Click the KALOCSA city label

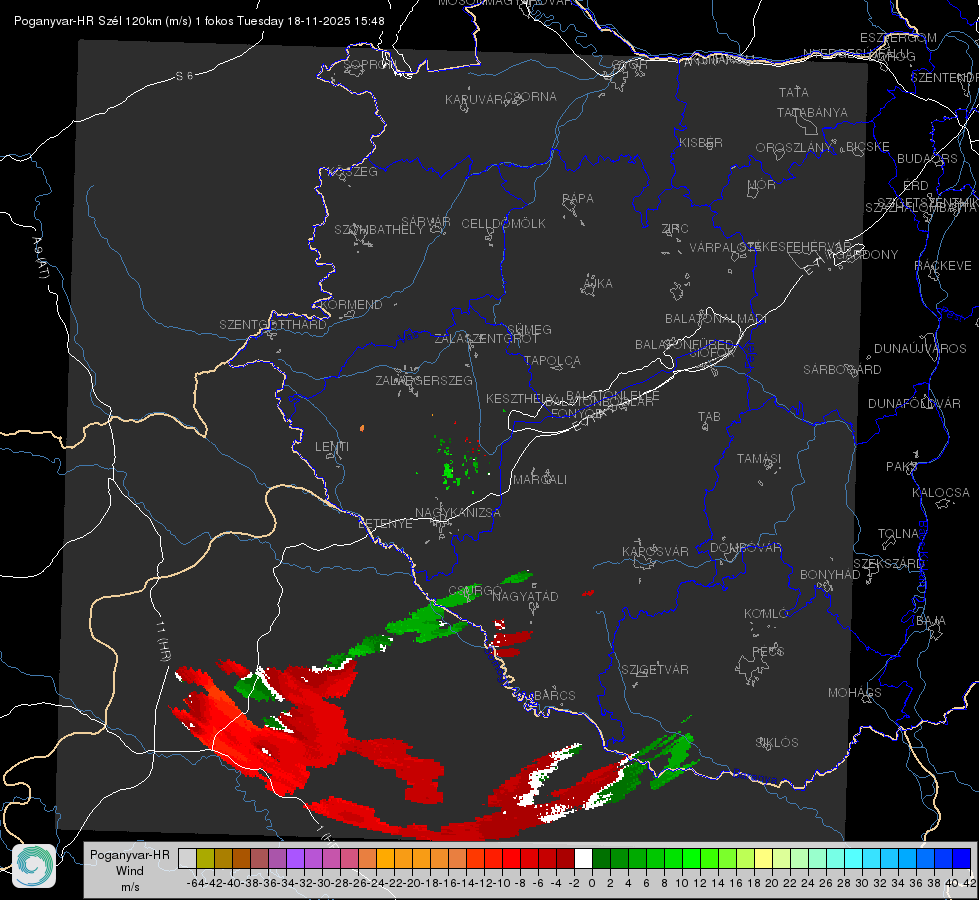[x=940, y=493]
